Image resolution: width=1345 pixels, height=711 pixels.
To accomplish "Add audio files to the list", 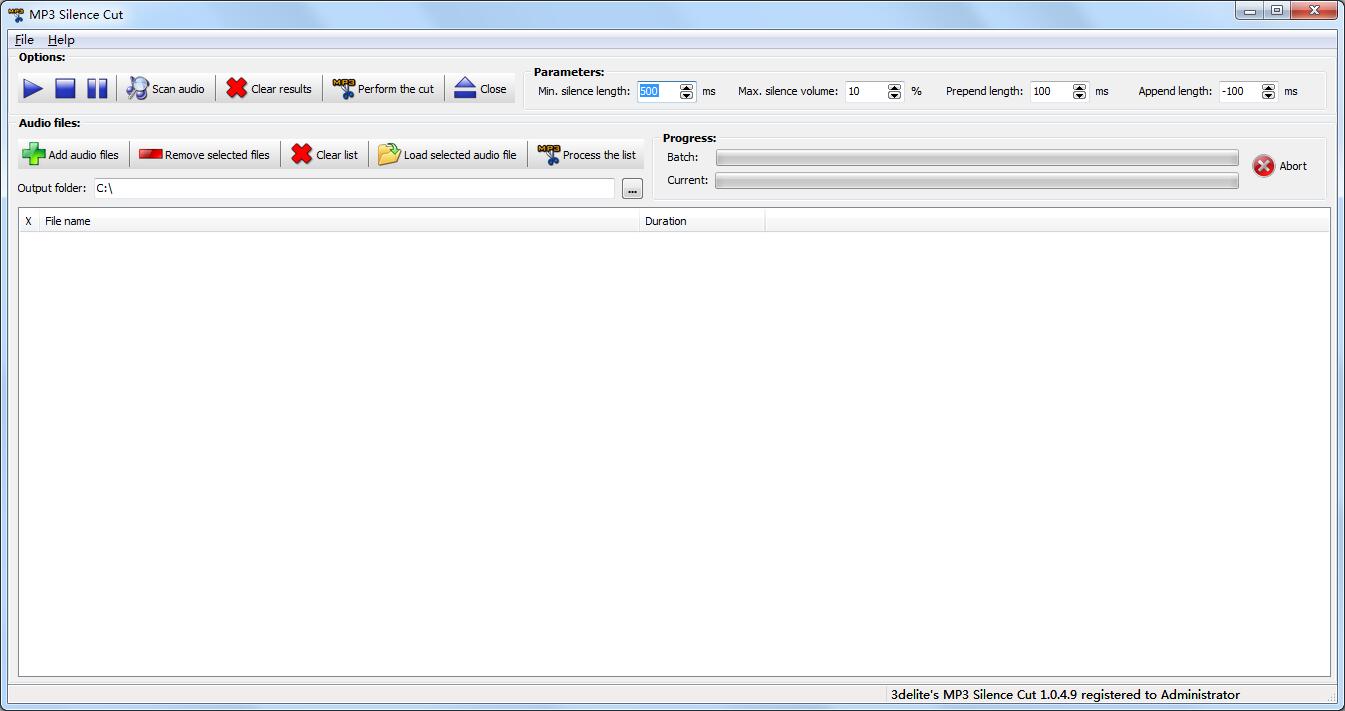I will coord(71,155).
